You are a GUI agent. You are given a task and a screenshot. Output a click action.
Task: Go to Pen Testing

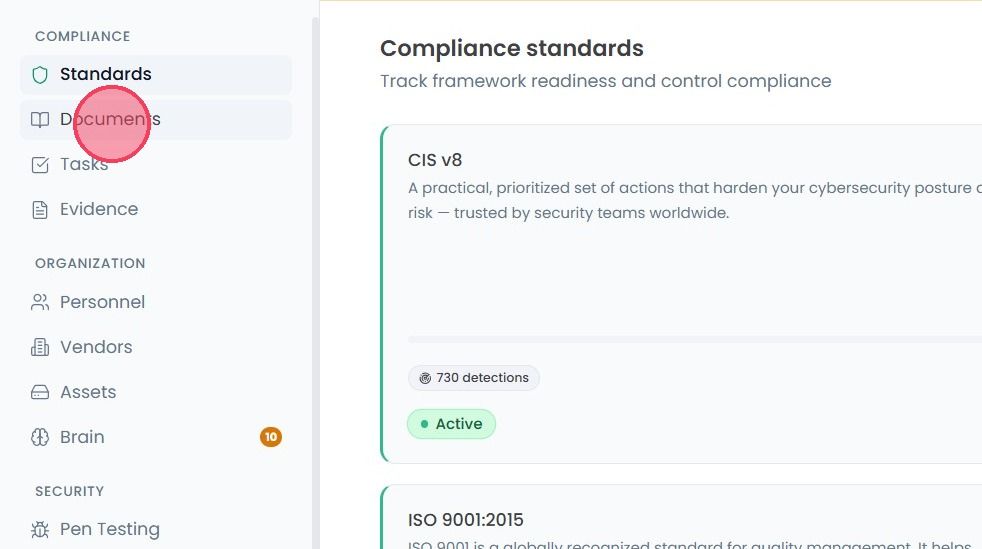pos(155,530)
